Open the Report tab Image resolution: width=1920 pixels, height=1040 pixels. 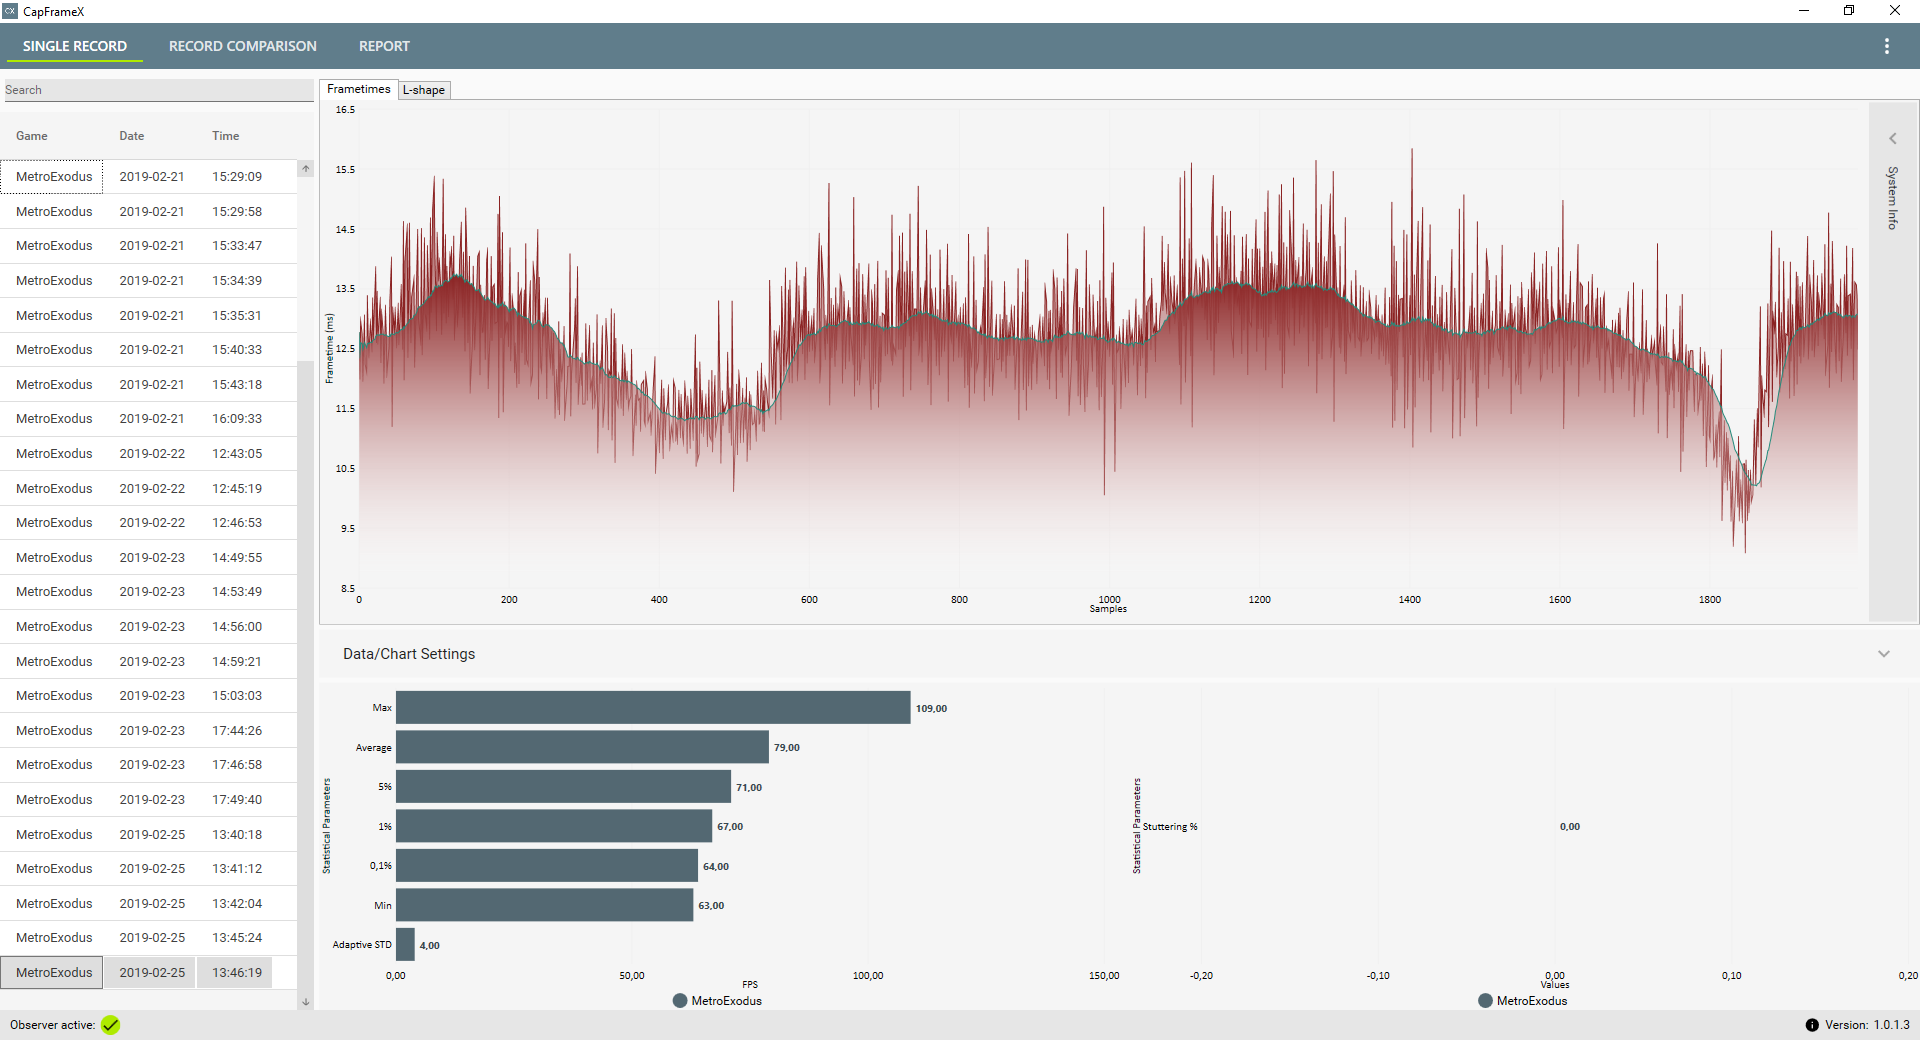click(384, 46)
